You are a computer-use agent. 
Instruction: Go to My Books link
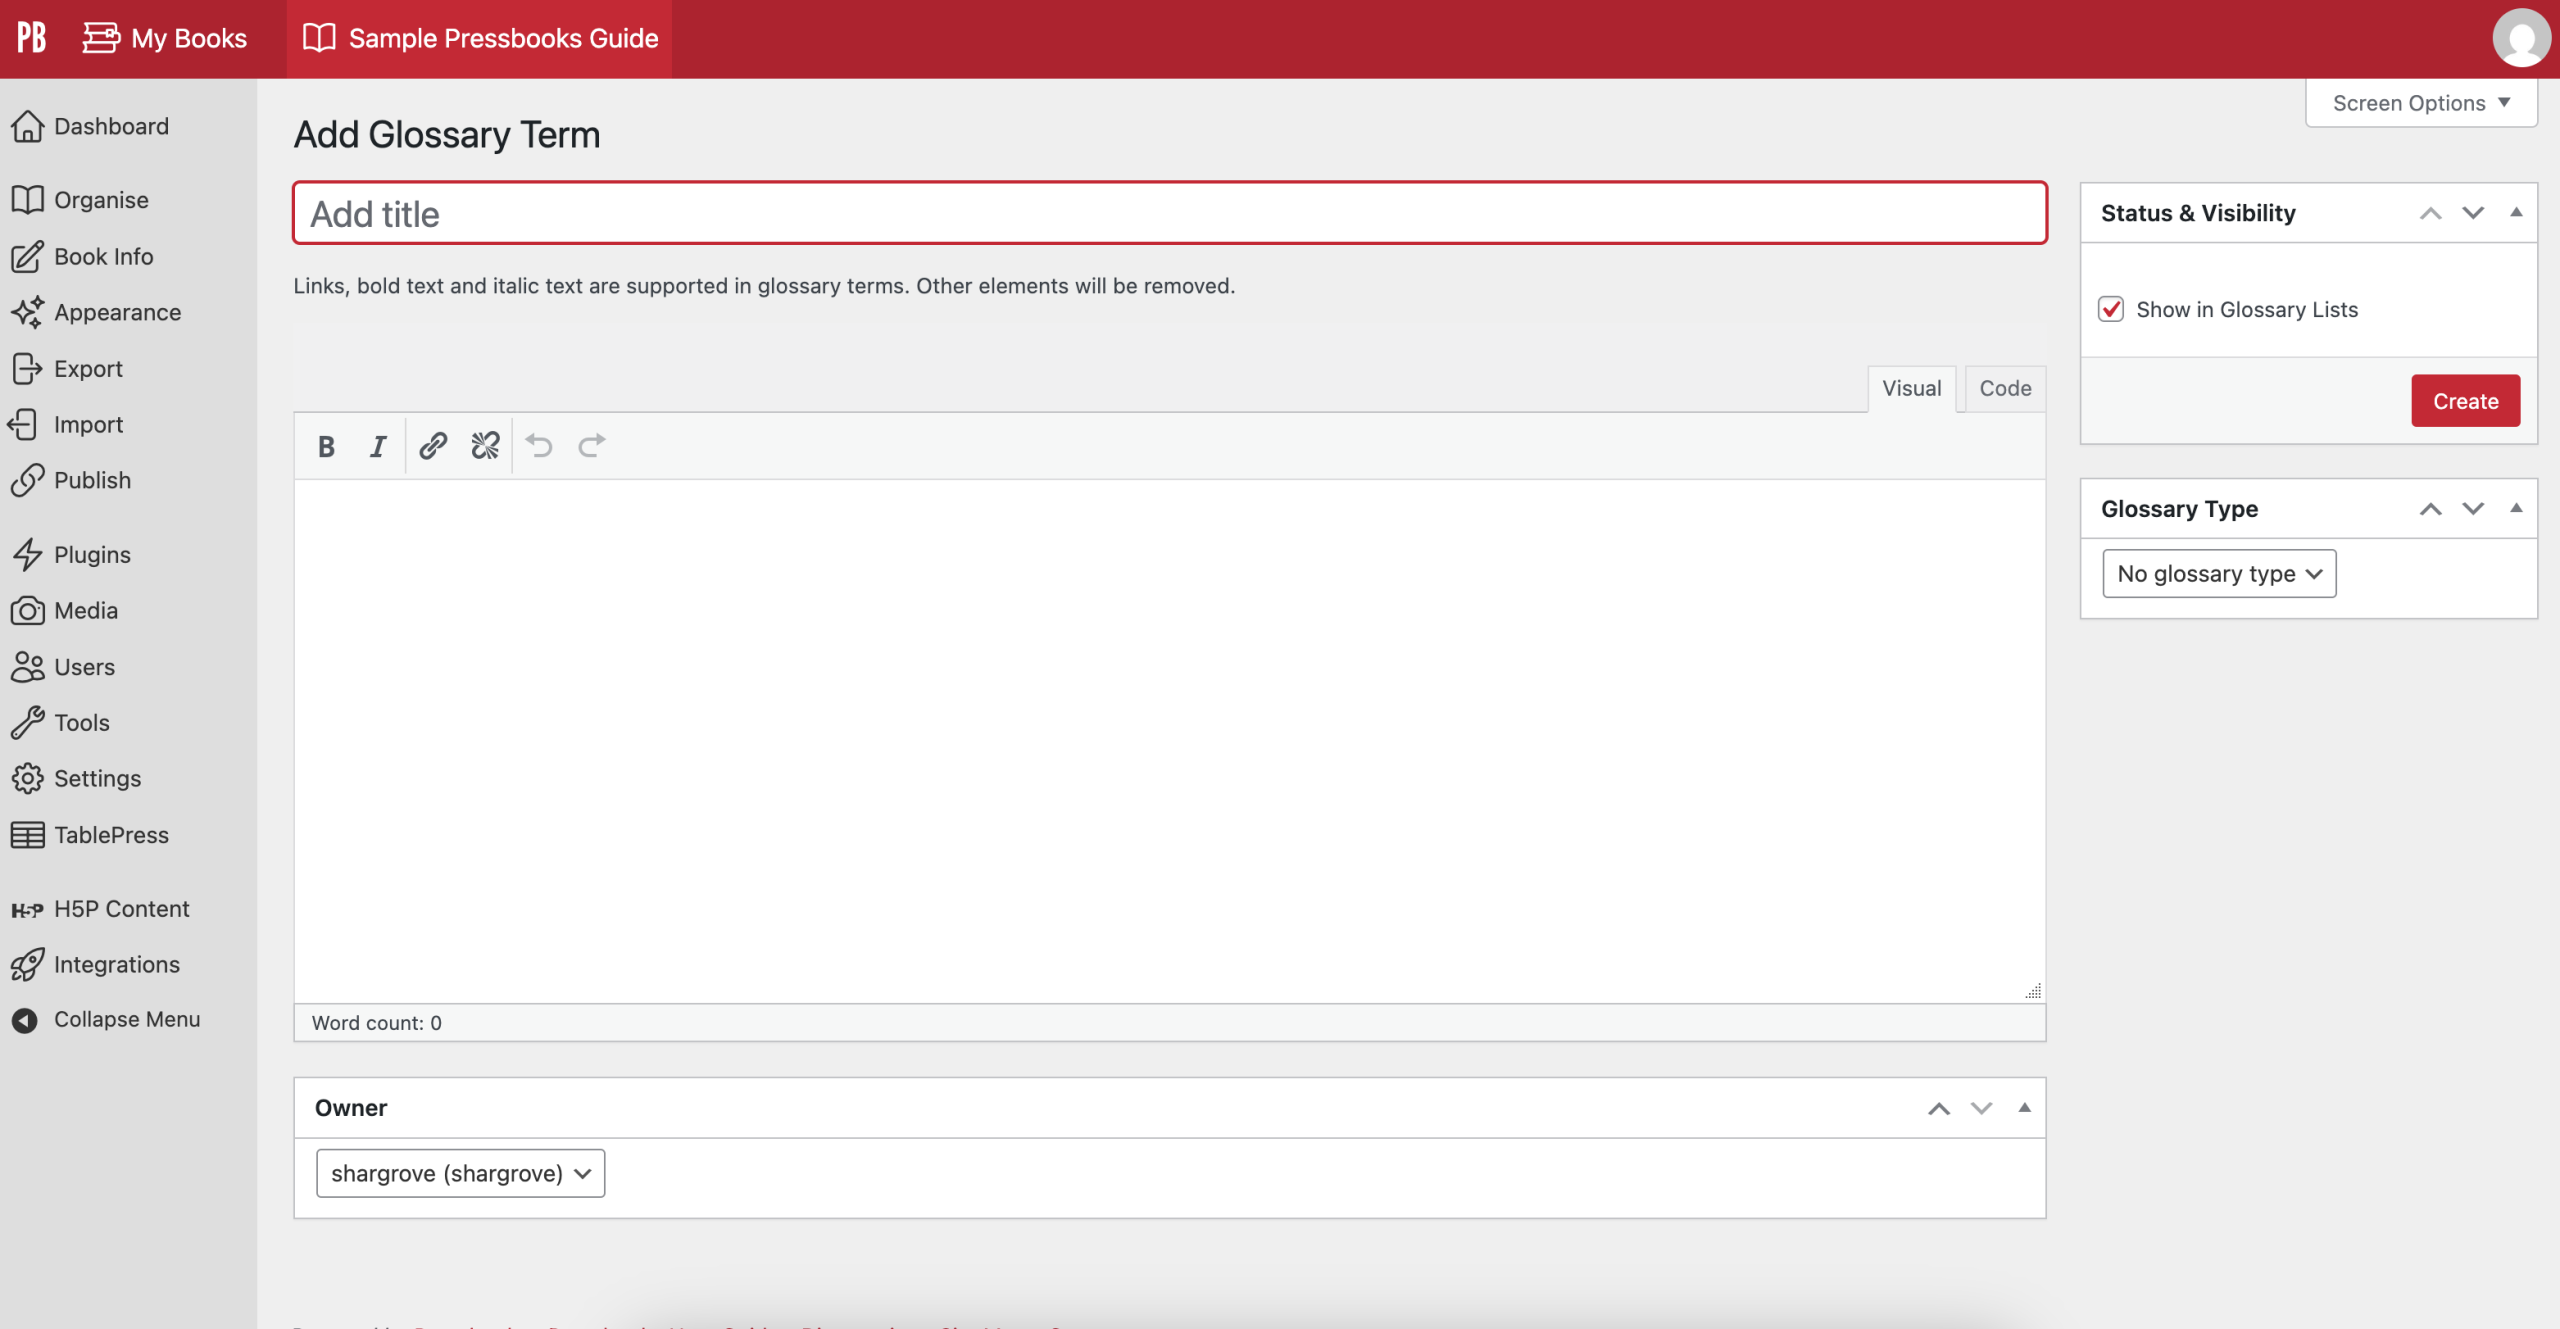click(x=166, y=38)
